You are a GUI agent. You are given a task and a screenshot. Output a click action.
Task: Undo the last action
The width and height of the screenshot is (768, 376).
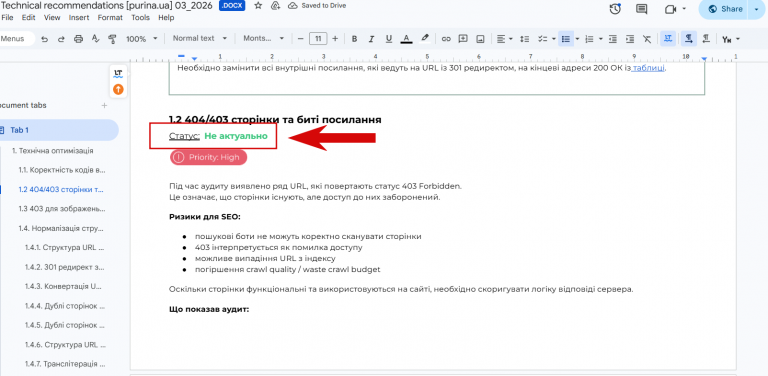click(x=45, y=39)
